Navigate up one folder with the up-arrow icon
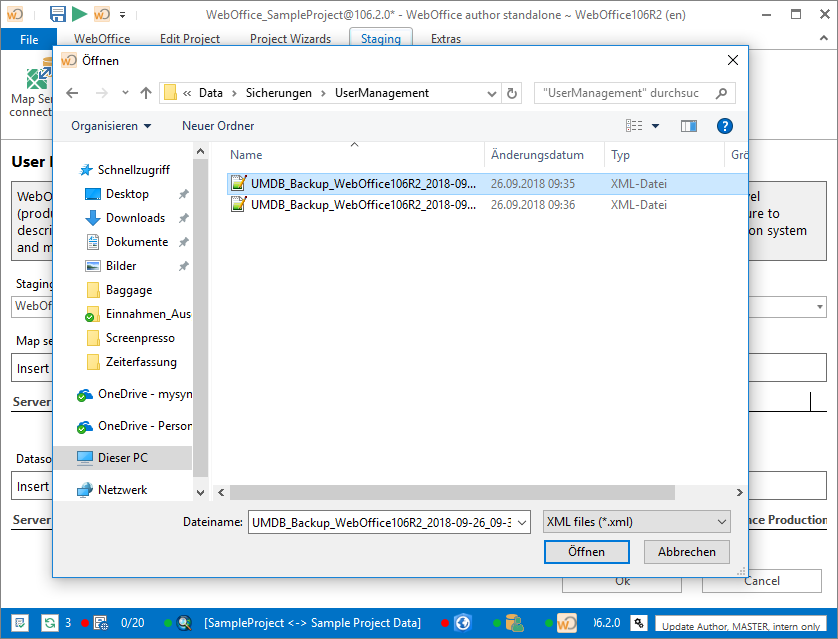 tap(146, 92)
